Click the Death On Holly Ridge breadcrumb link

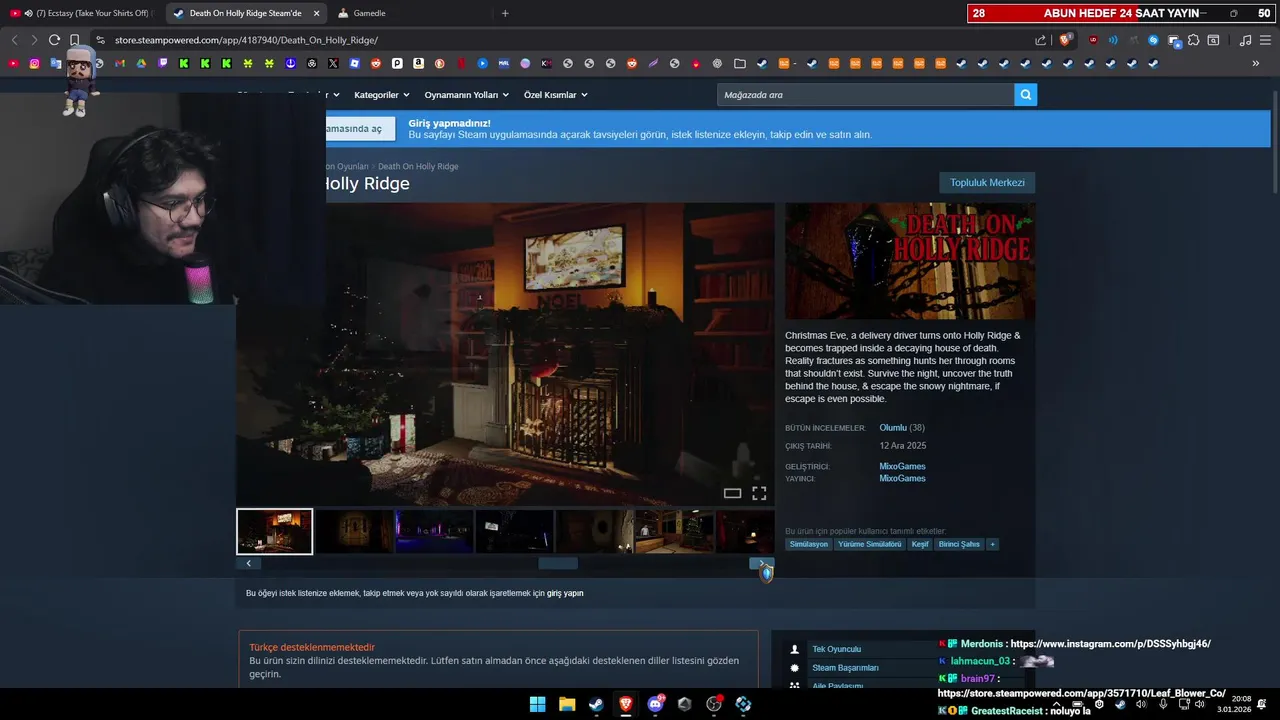click(418, 166)
